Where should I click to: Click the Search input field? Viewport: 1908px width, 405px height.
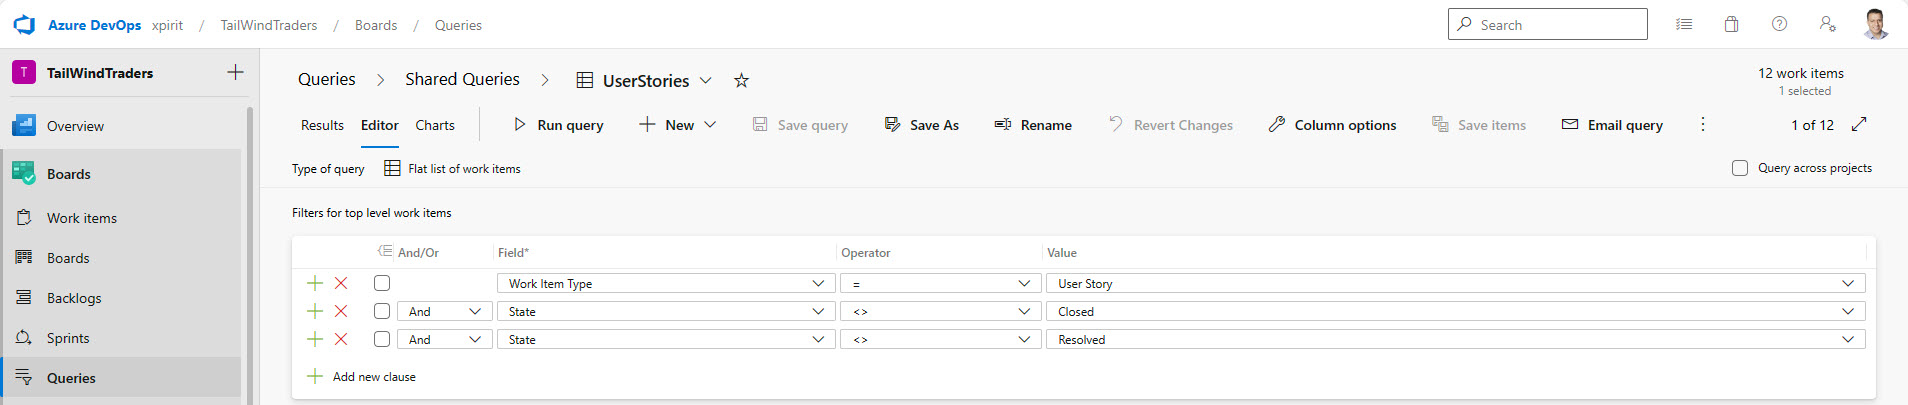[x=1547, y=24]
